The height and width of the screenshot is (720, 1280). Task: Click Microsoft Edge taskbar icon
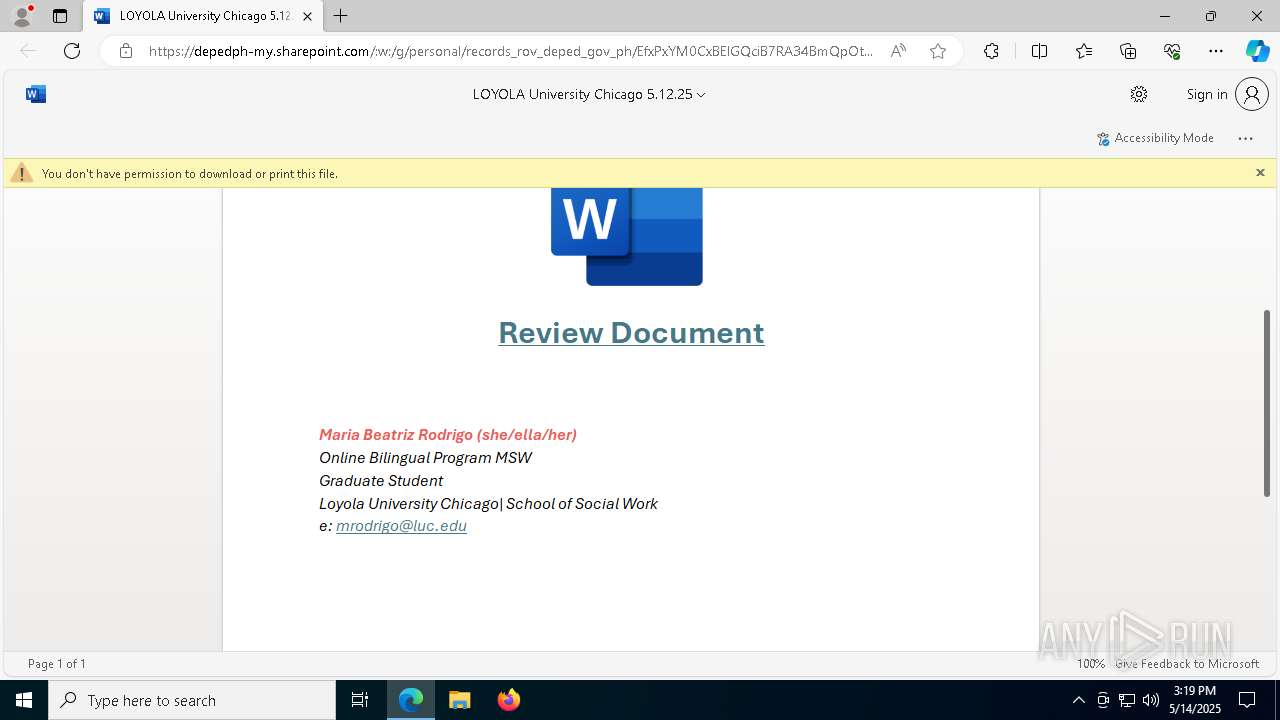tap(411, 700)
